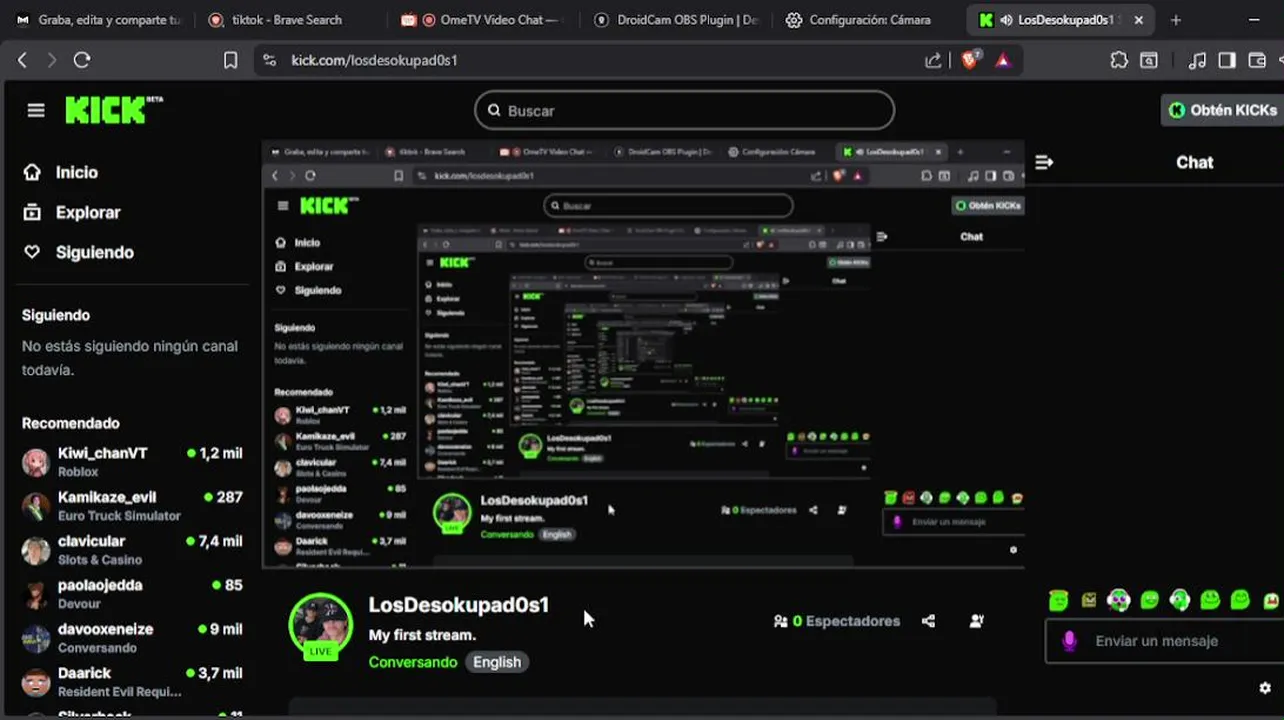Open the Kick hamburger menu

coord(36,110)
